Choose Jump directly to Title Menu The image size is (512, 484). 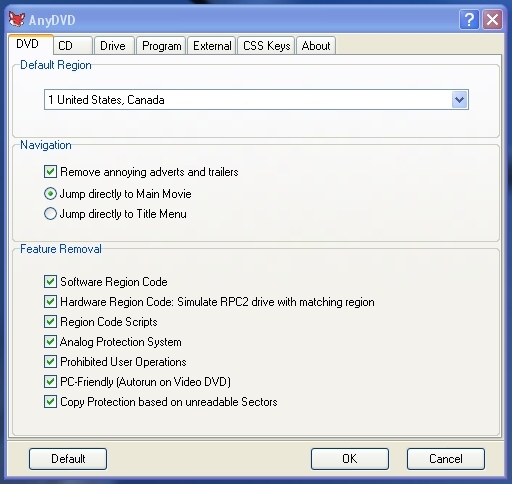[50, 214]
